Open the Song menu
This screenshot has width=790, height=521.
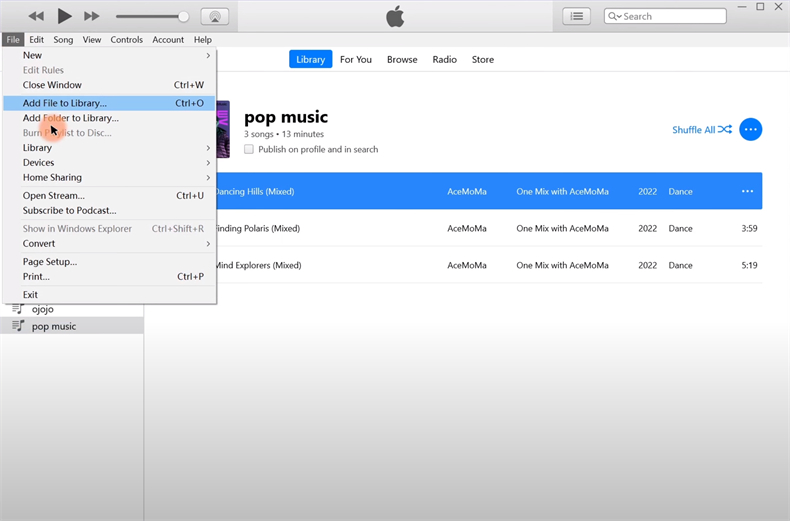[x=63, y=39]
